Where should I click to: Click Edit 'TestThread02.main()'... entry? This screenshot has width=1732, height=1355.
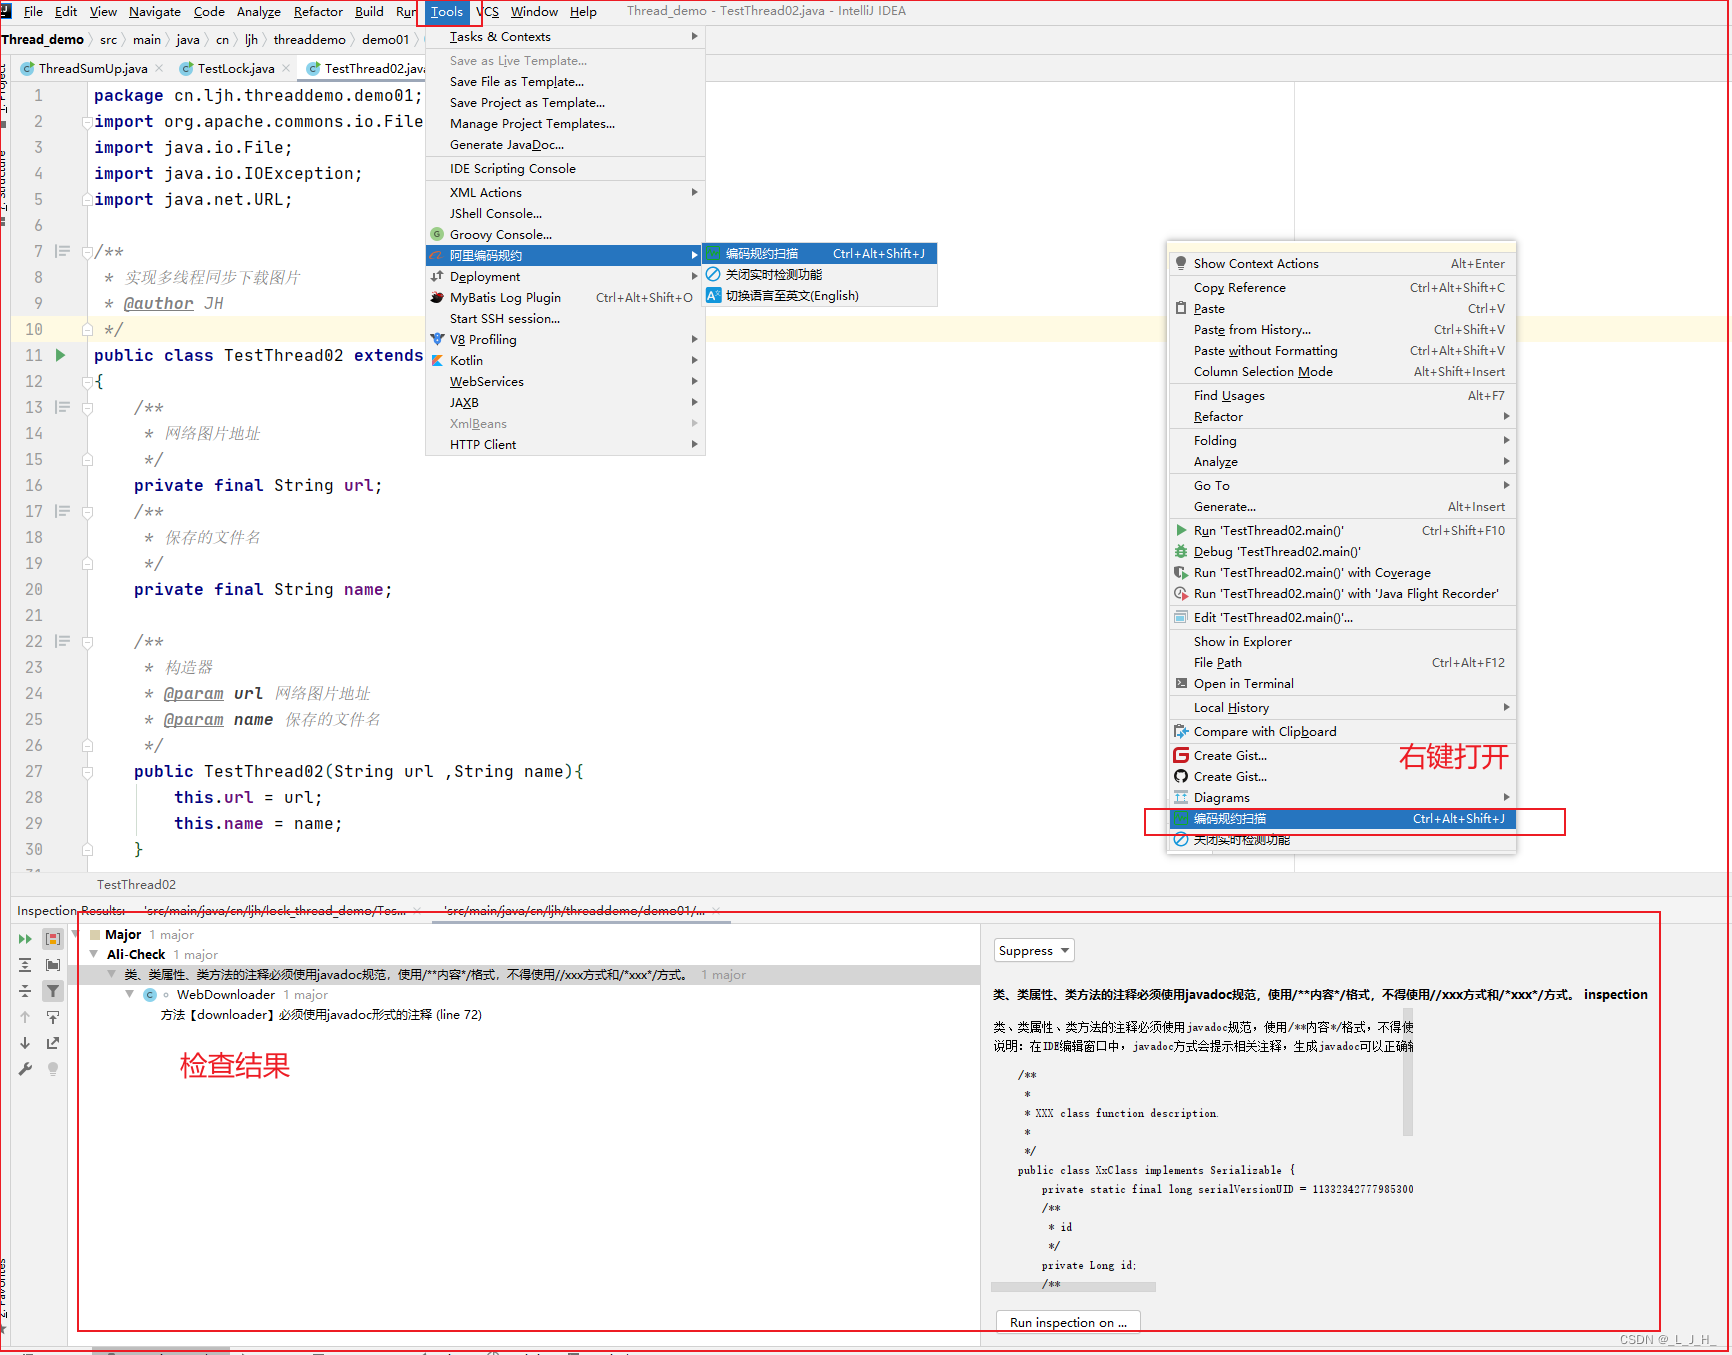coord(1341,618)
